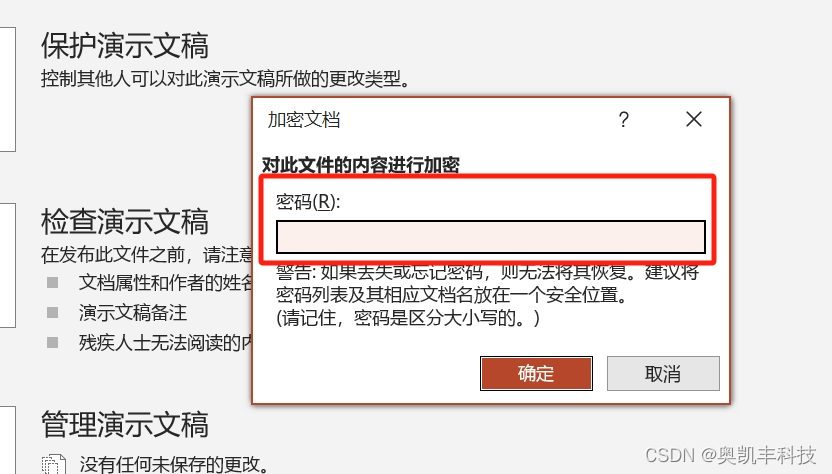The height and width of the screenshot is (474, 832).
Task: Click the 没有任何未保存的更改 status text
Action: [174, 464]
